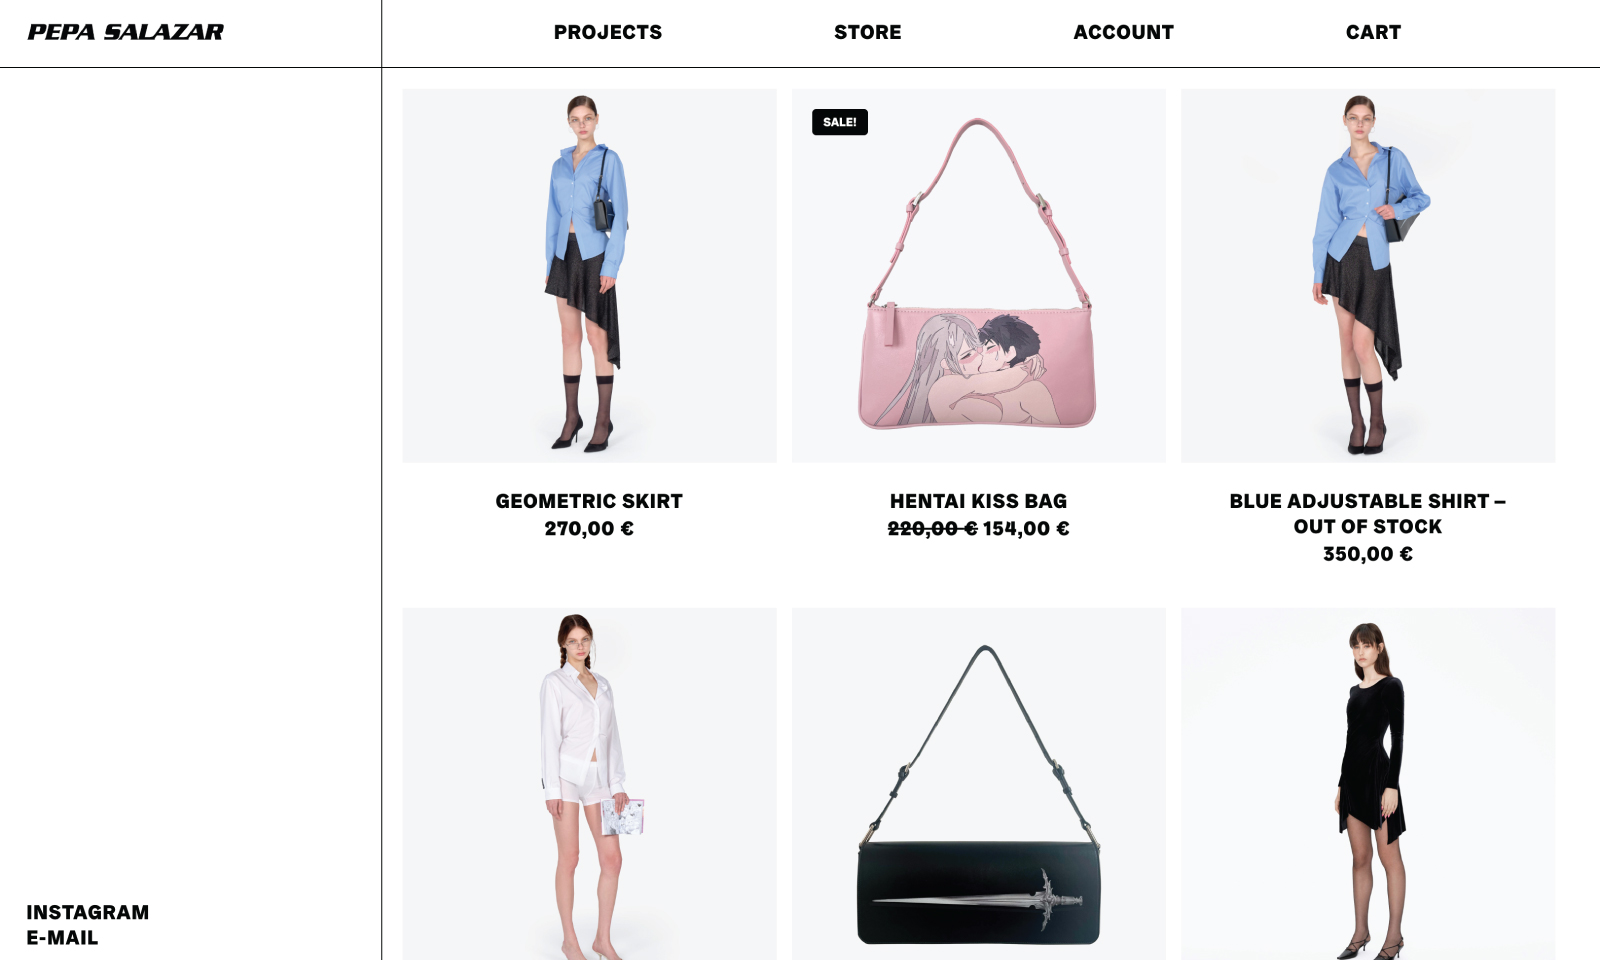The image size is (1600, 960).
Task: Click the E-mail link
Action: [62, 938]
